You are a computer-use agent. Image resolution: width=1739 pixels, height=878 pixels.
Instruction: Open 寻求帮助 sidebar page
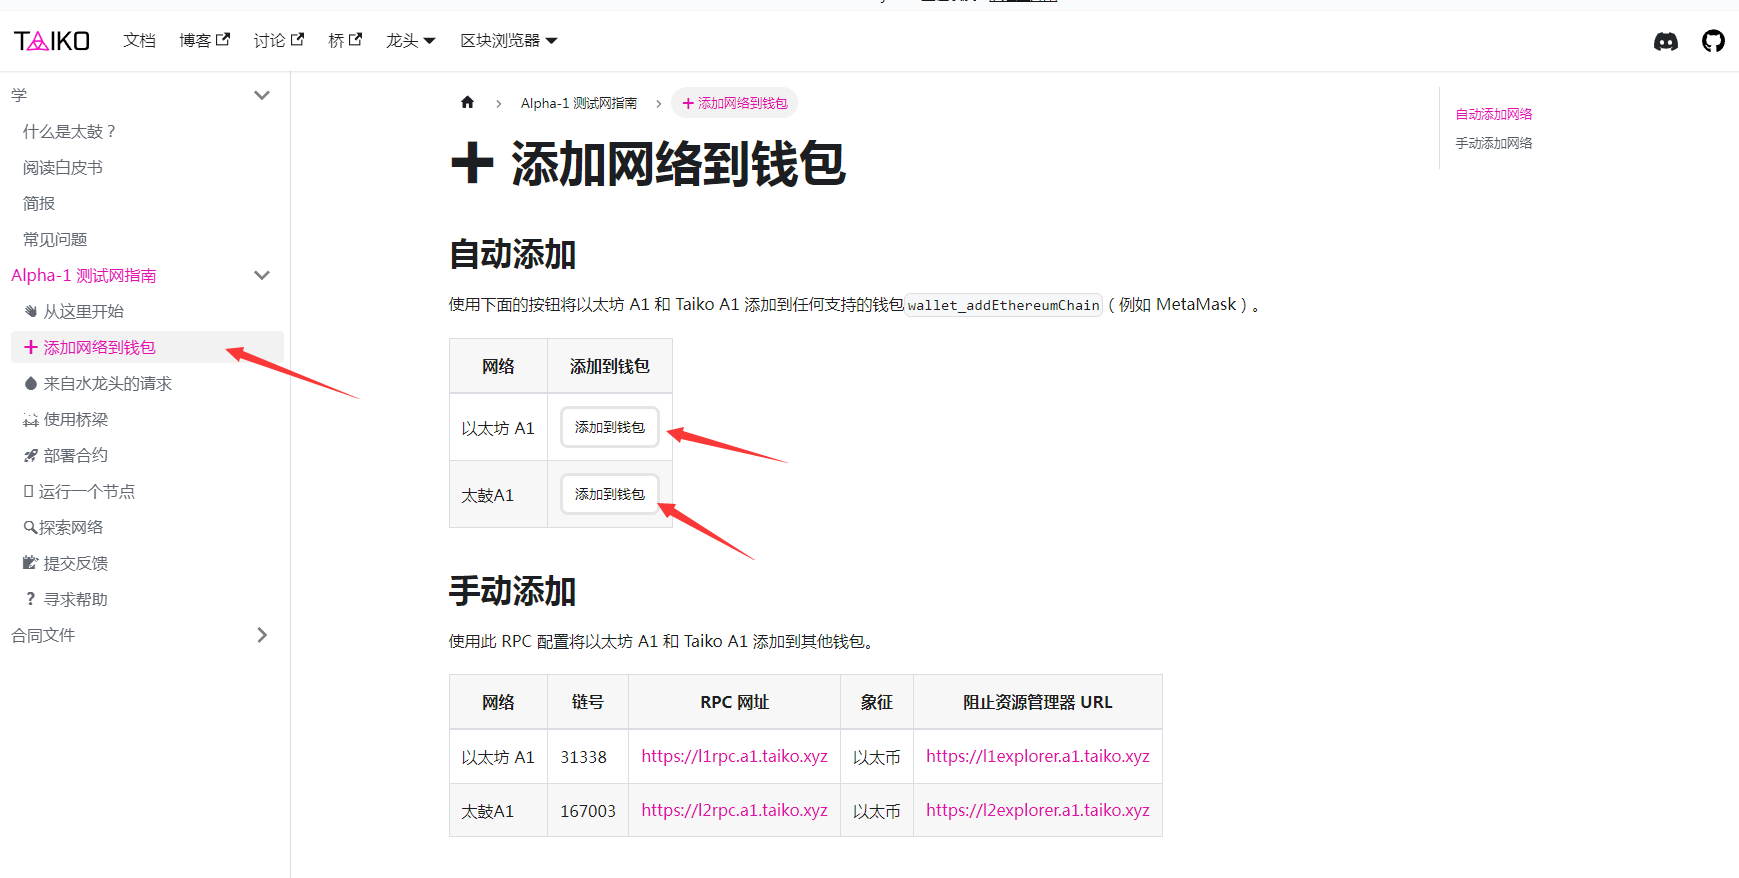(66, 599)
